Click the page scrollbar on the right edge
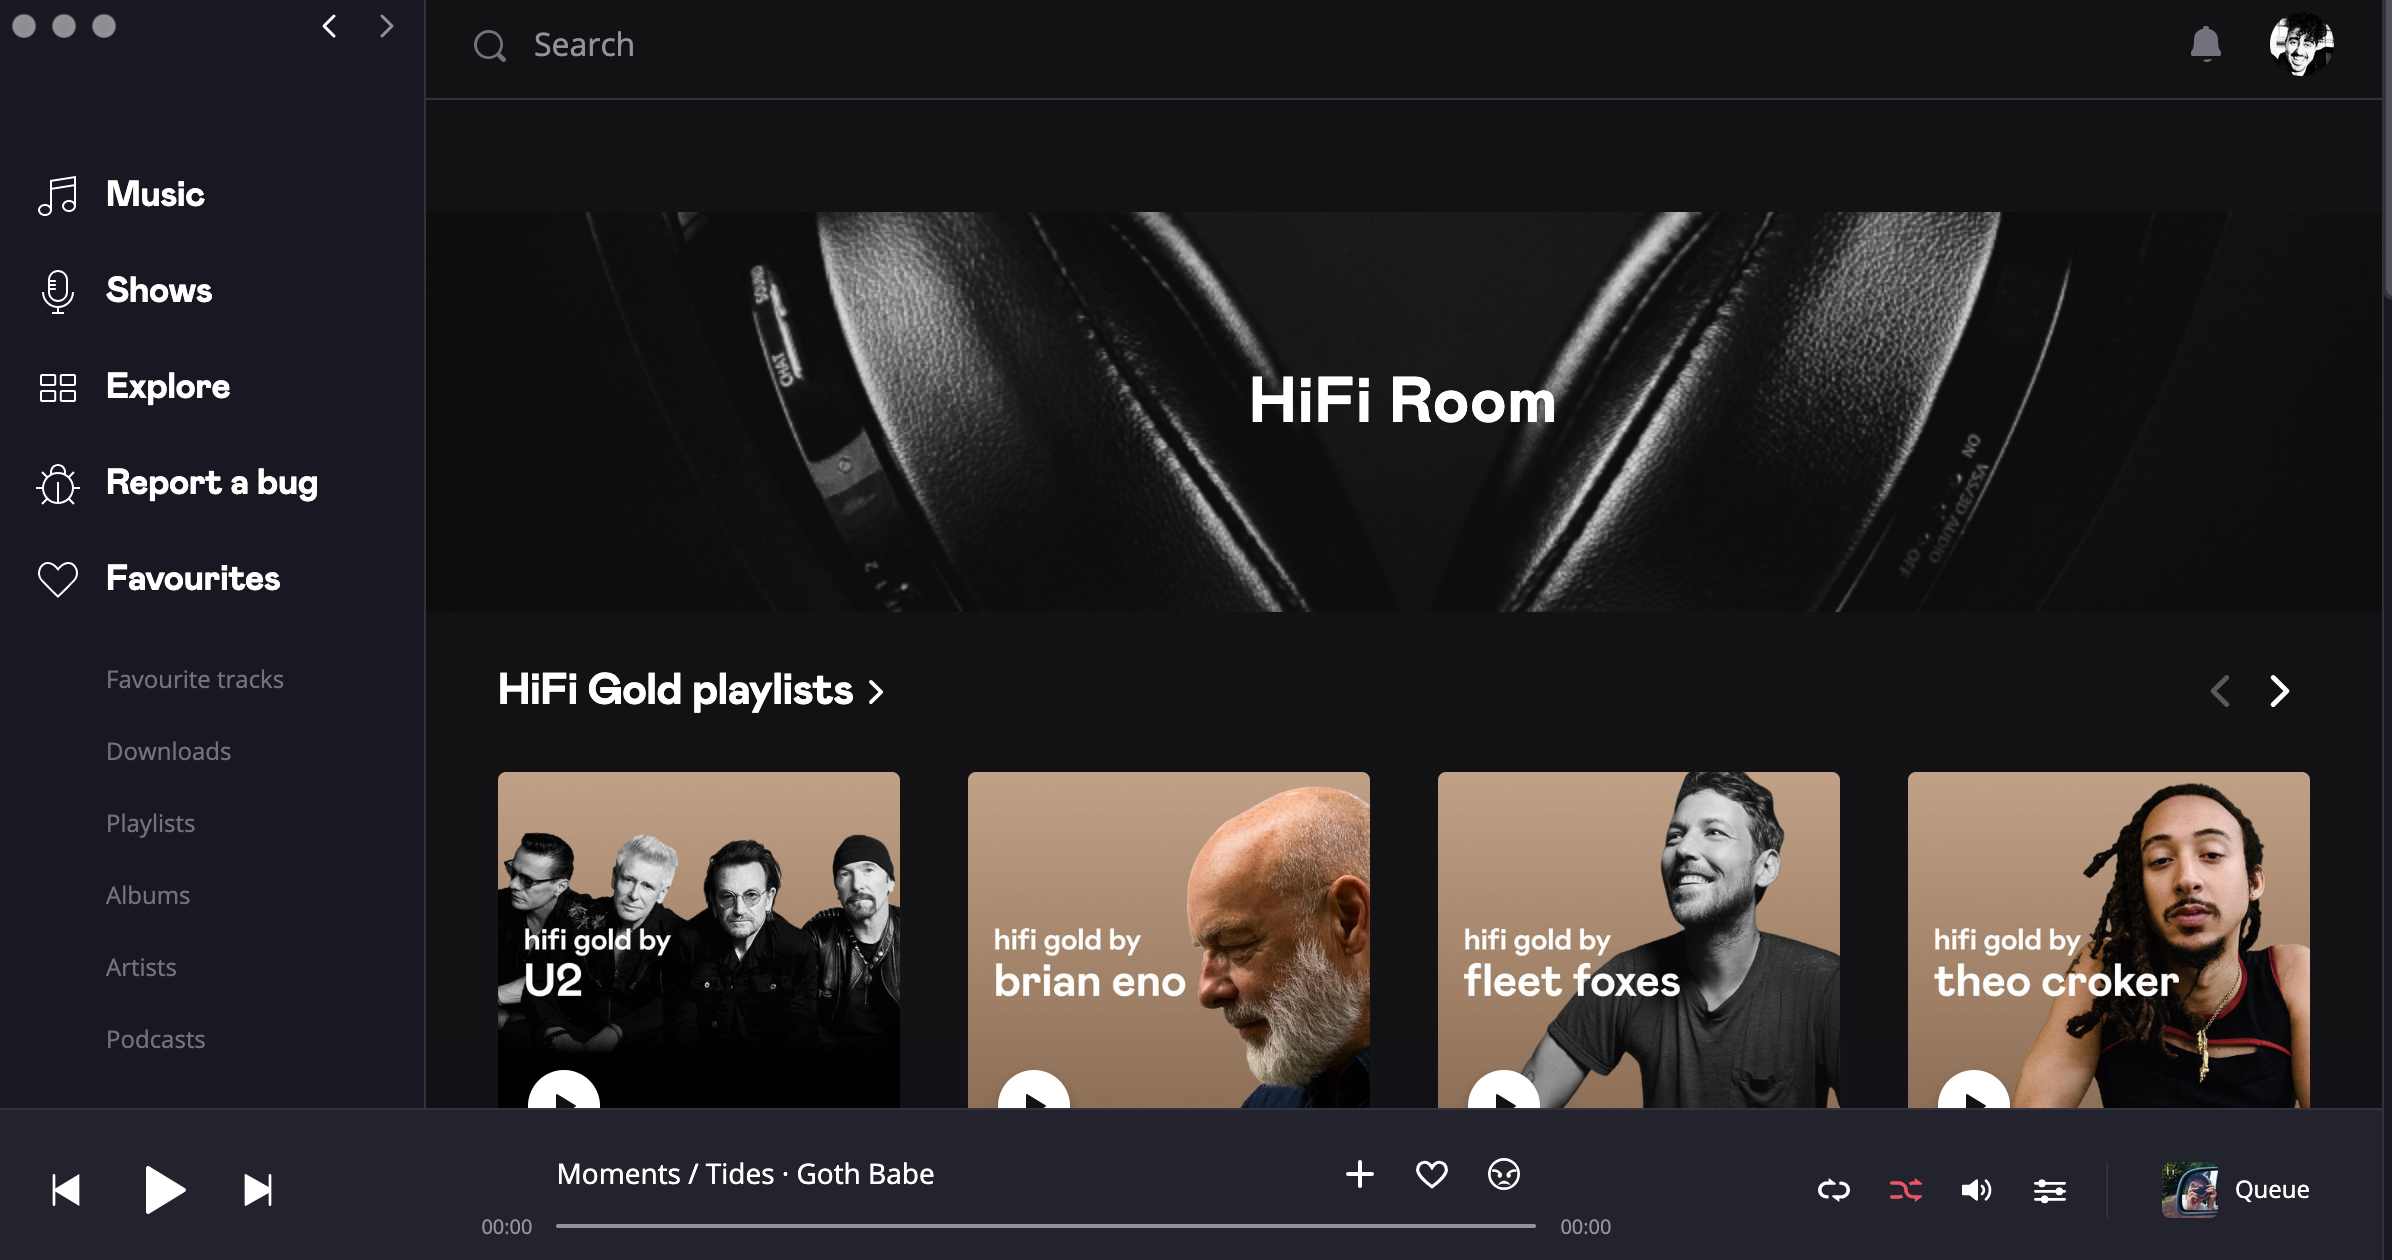Viewport: 2392px width, 1260px height. 2387,150
